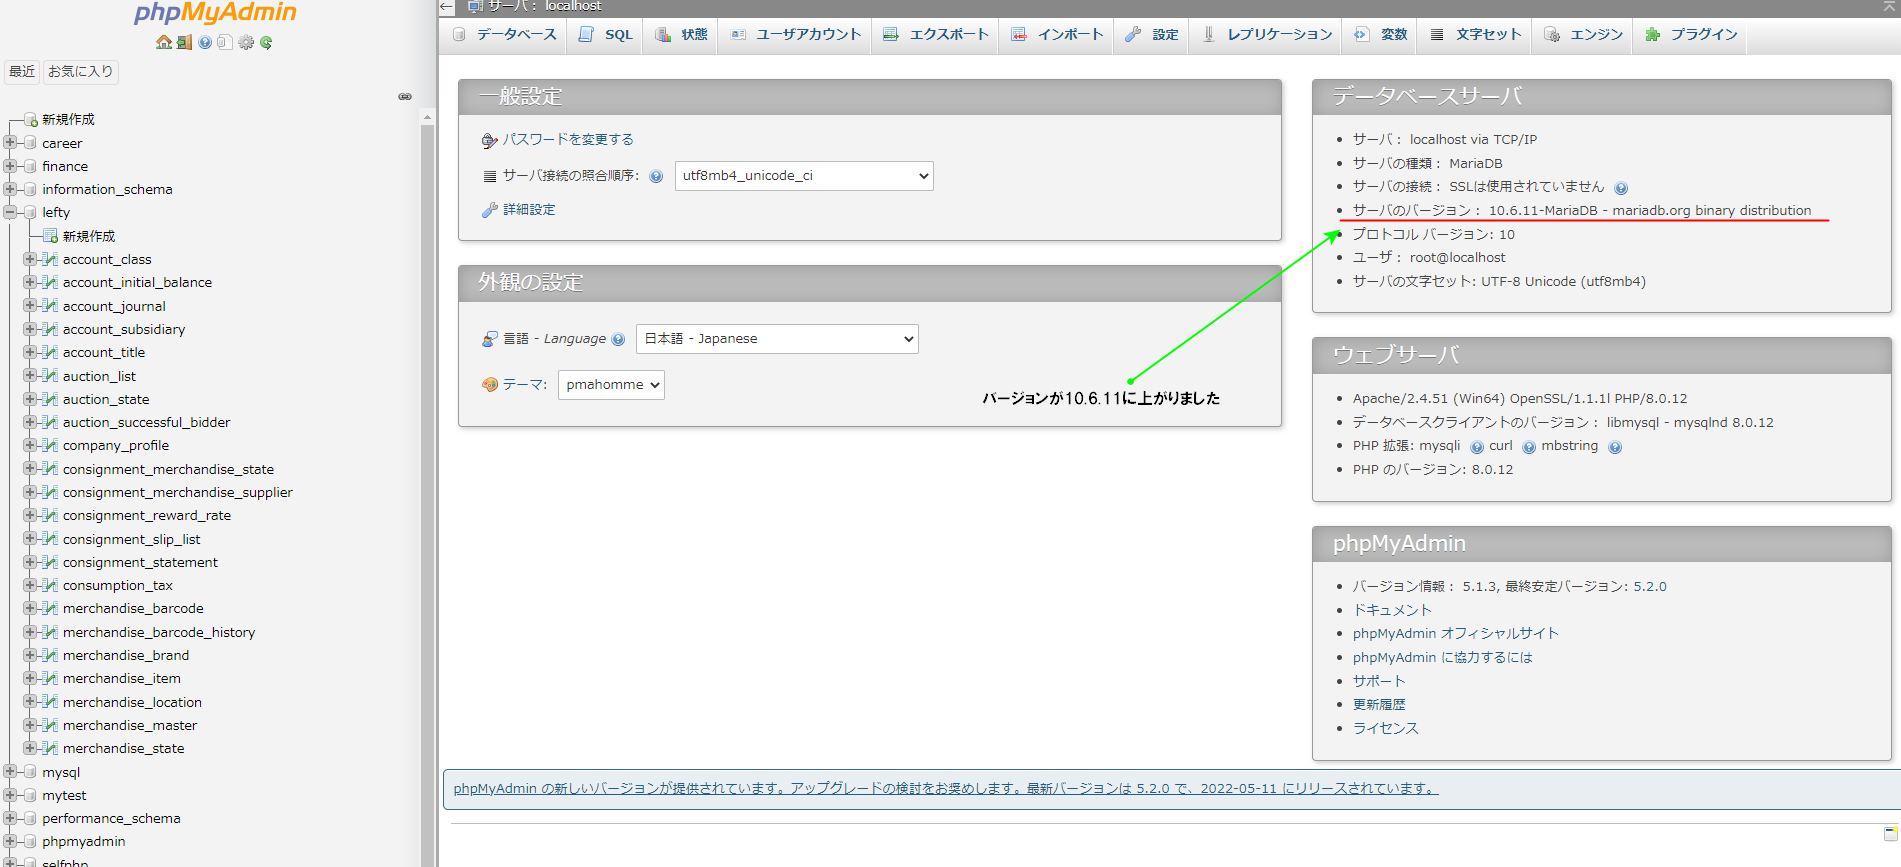Expand the mysql database
The image size is (1901, 867).
click(10, 772)
